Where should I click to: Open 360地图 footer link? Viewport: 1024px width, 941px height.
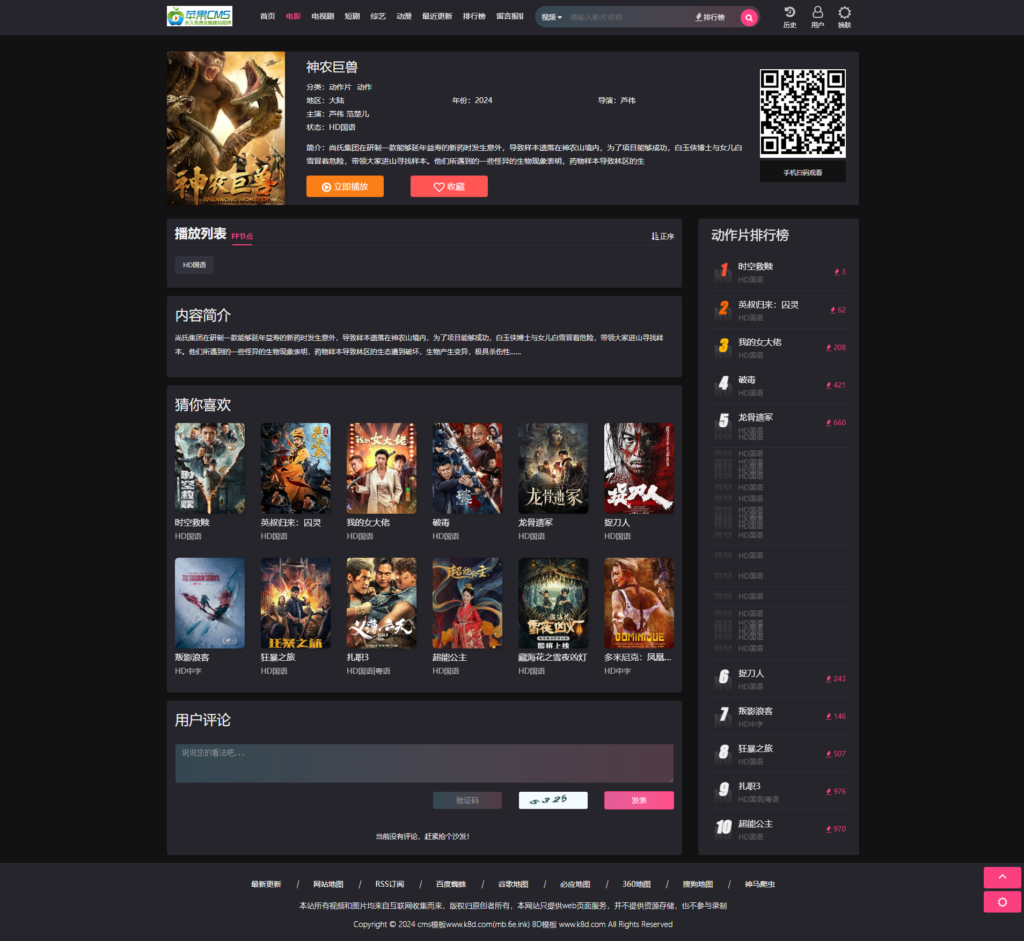point(637,884)
